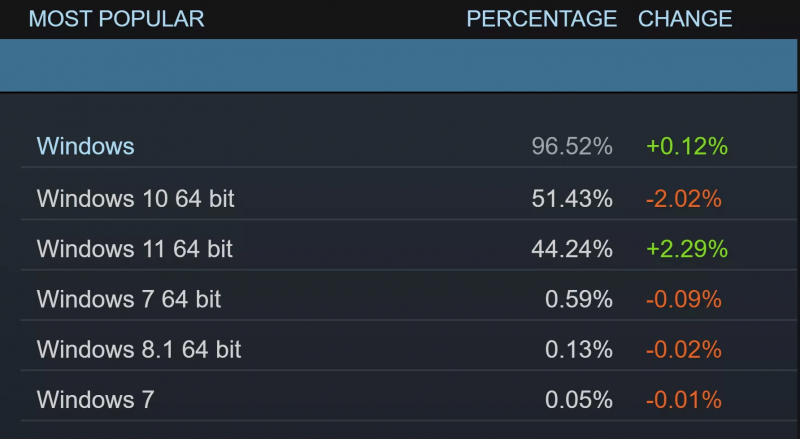The height and width of the screenshot is (439, 800).
Task: Expand the Windows category row
Action: click(85, 146)
